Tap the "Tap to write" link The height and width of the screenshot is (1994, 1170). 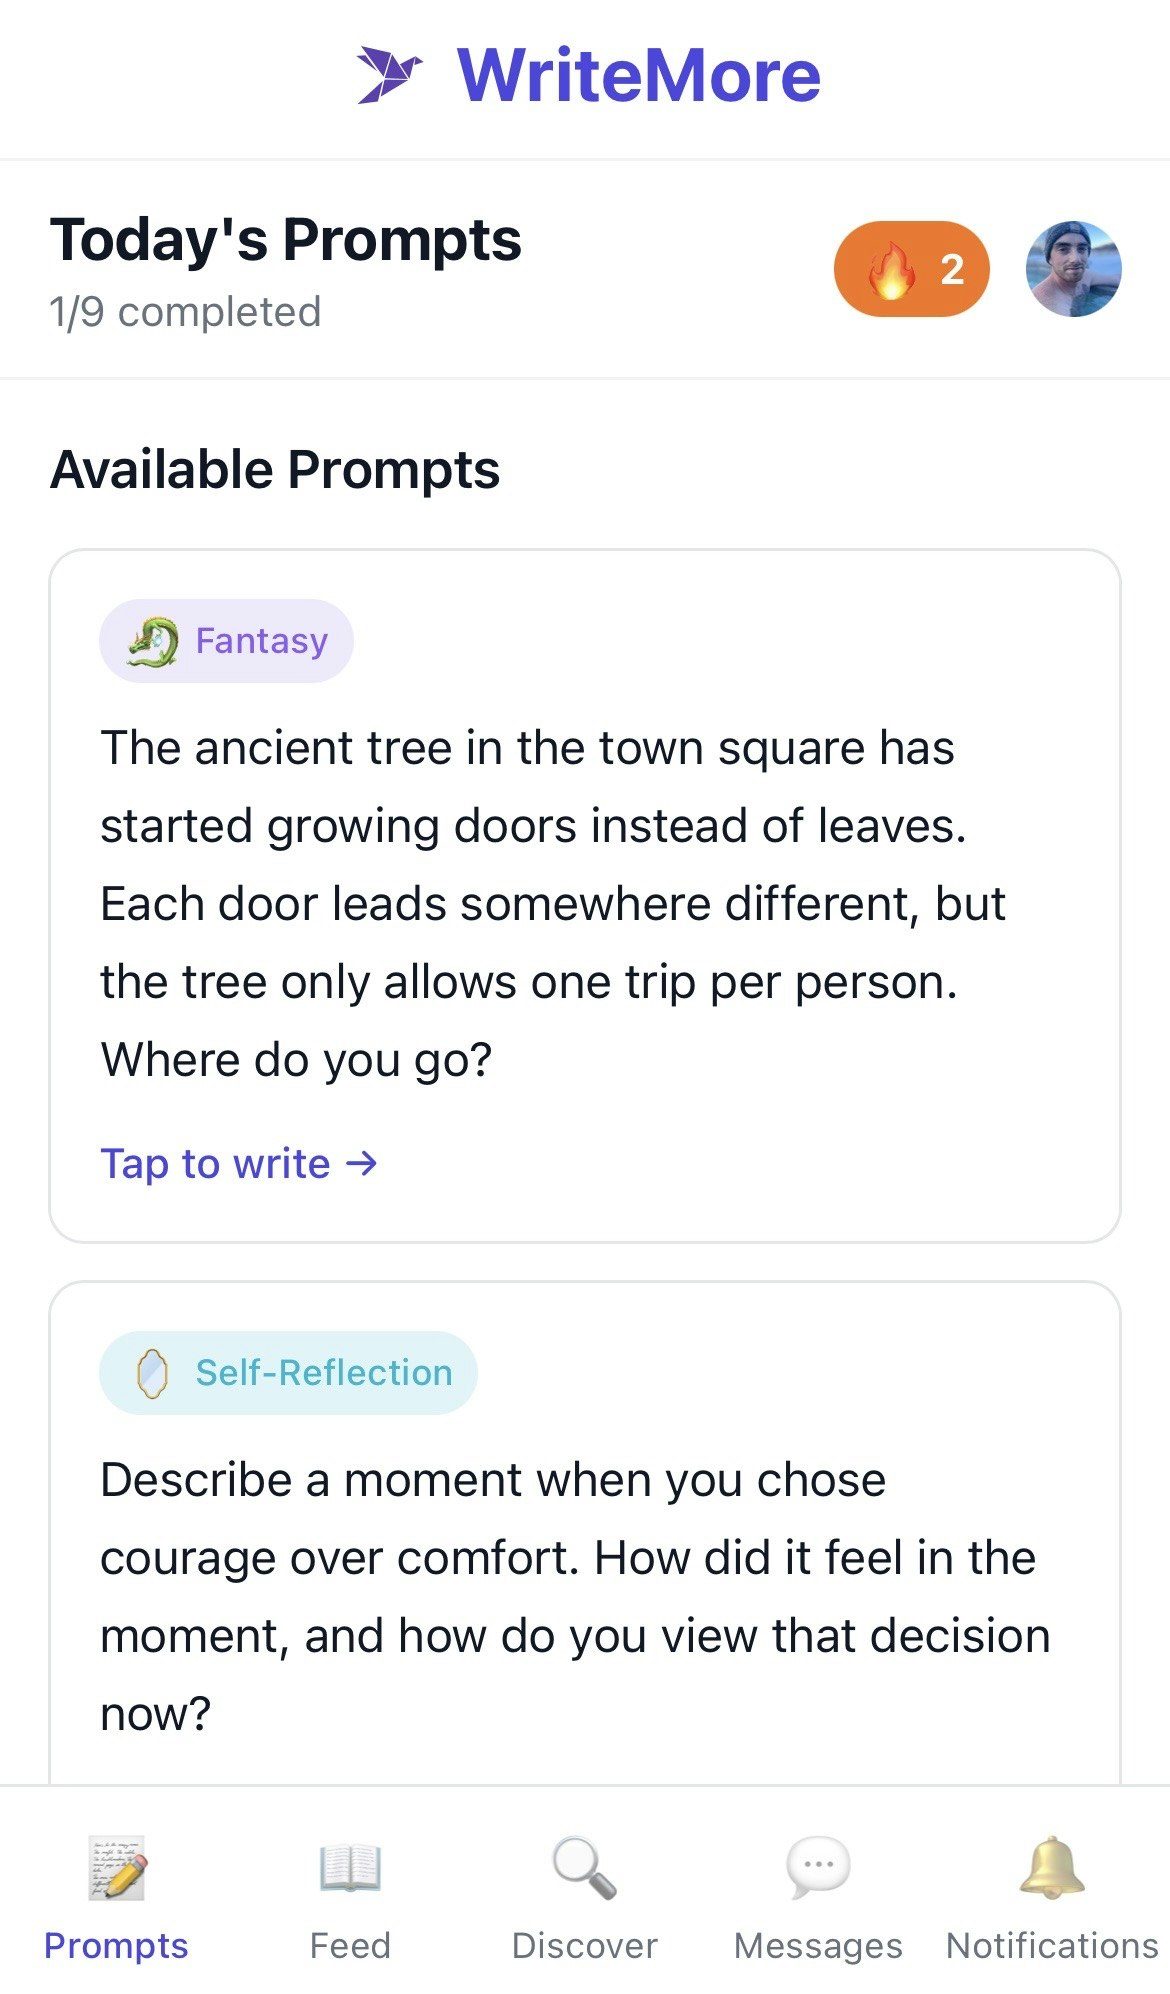pos(238,1163)
